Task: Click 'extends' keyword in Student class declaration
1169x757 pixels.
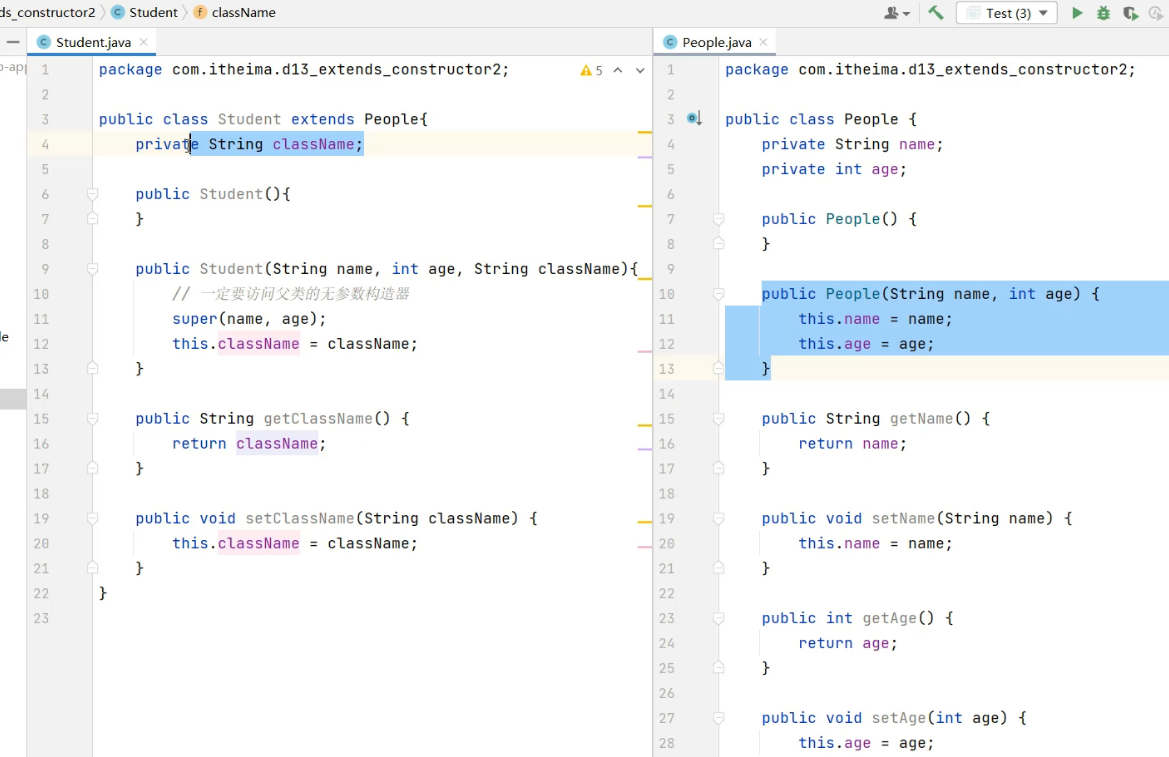Action: (322, 119)
